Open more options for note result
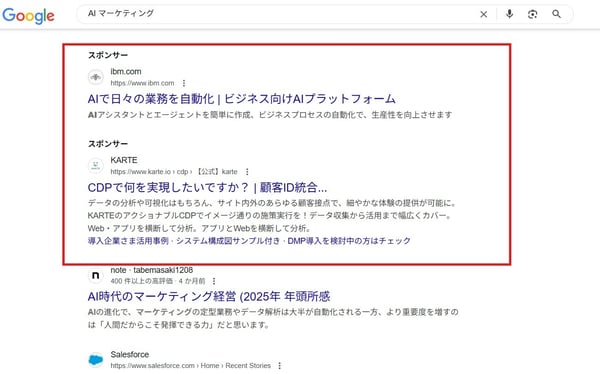This screenshot has width=600, height=374. (x=214, y=281)
